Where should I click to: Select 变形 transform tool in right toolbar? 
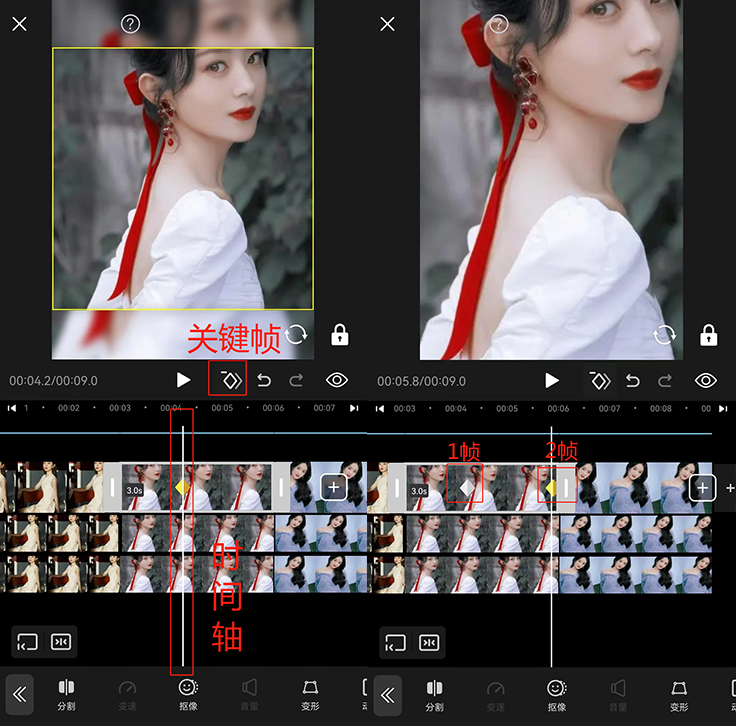pos(679,696)
